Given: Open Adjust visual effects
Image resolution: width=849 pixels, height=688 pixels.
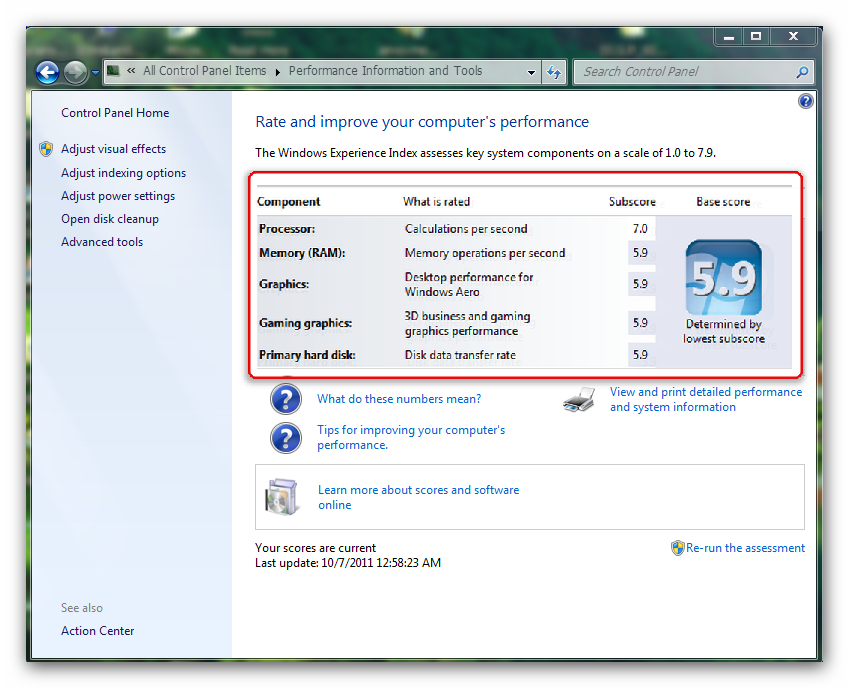Looking at the screenshot, I should pos(113,149).
